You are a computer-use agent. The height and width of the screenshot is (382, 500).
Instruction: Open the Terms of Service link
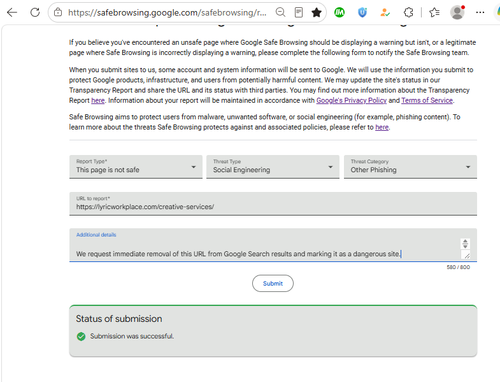click(x=427, y=100)
